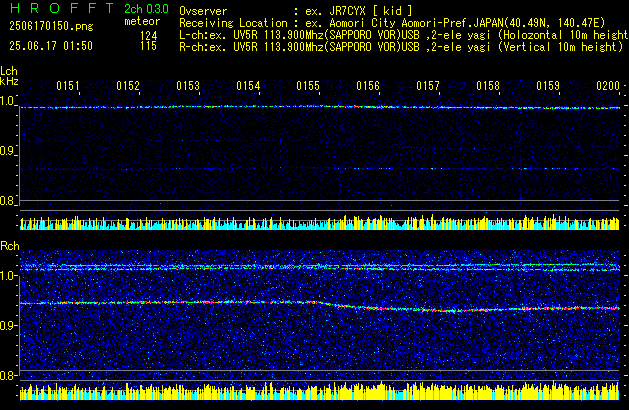Click the Rch double line above 1.0 kHz
This screenshot has height=410, width=629.
(320, 267)
